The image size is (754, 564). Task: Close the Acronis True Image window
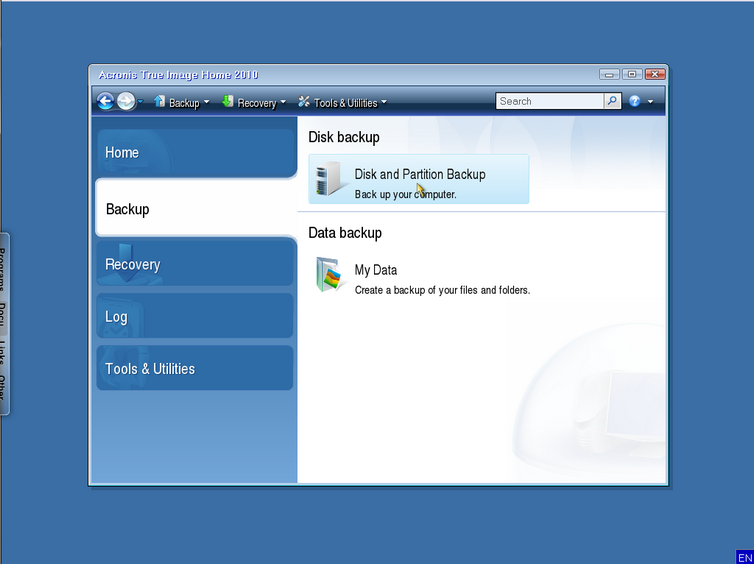(x=654, y=75)
